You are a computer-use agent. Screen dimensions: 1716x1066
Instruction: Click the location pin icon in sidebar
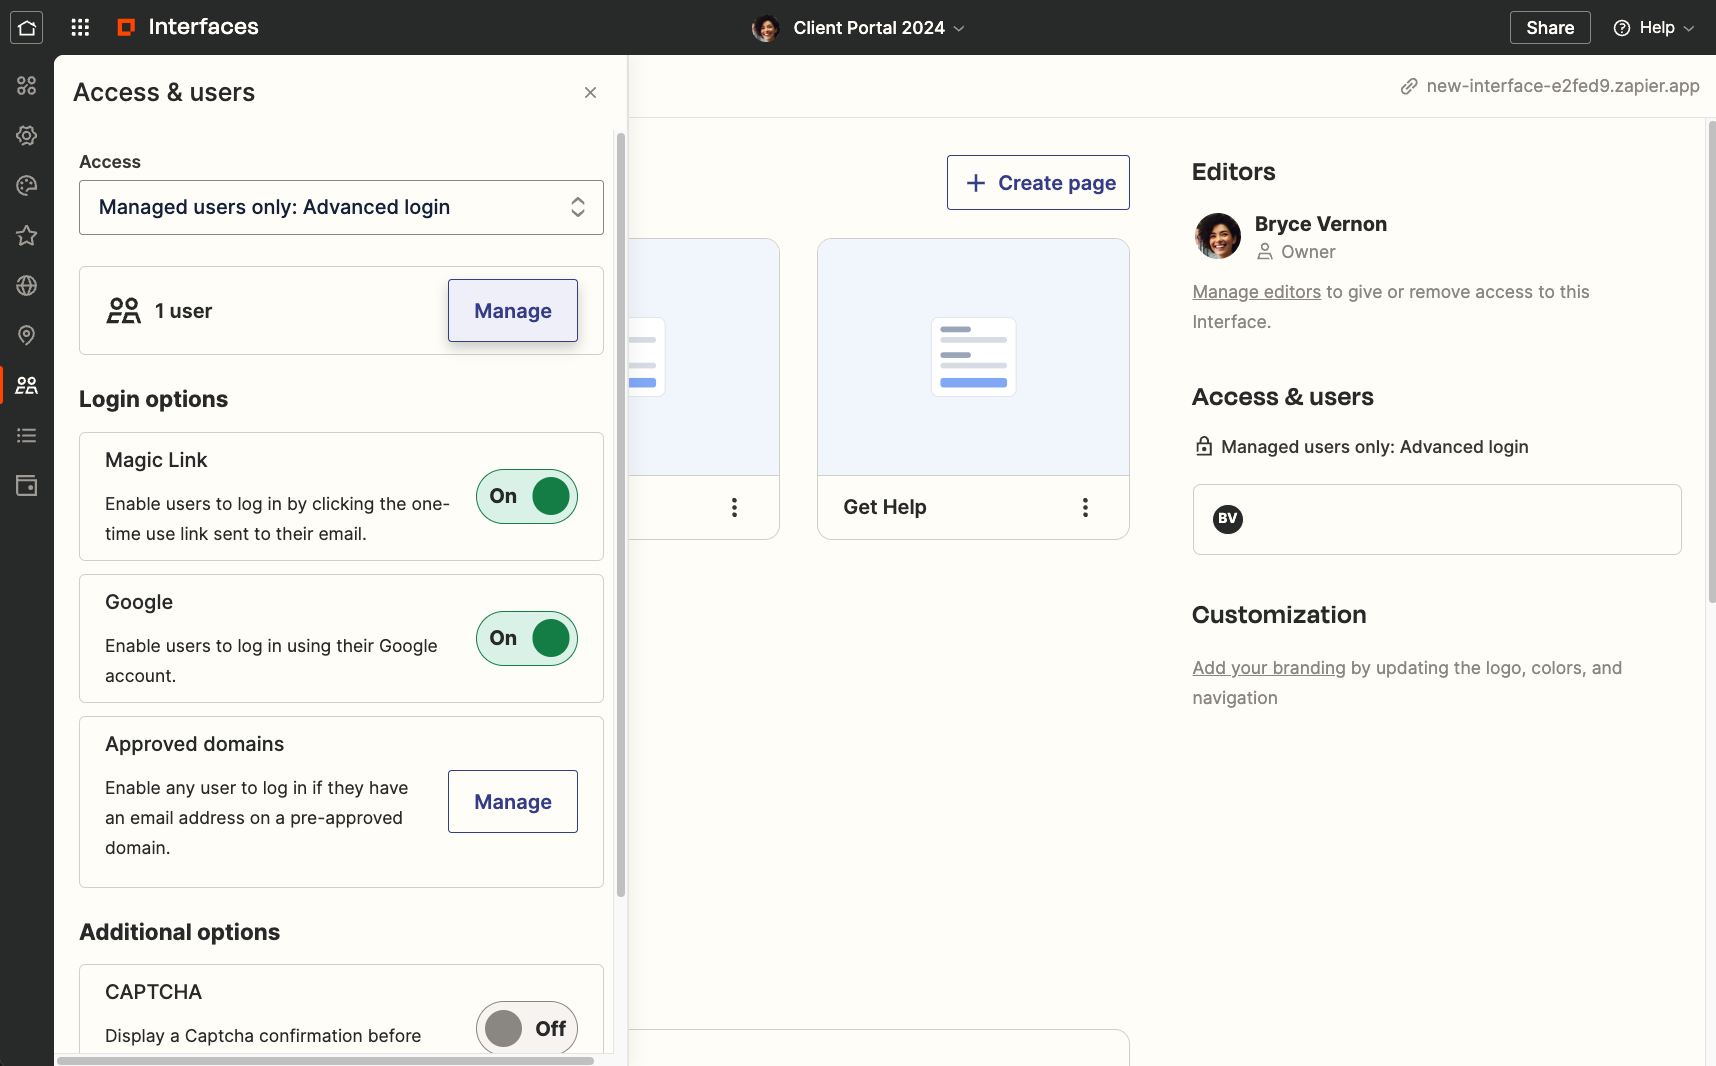tap(27, 335)
